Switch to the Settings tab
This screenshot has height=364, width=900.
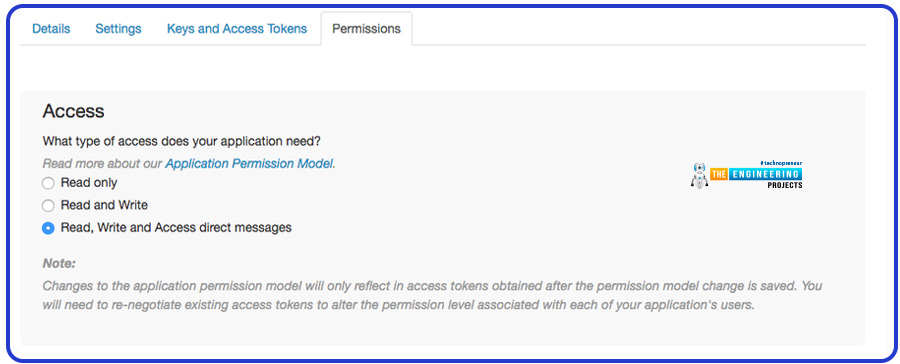click(x=118, y=29)
